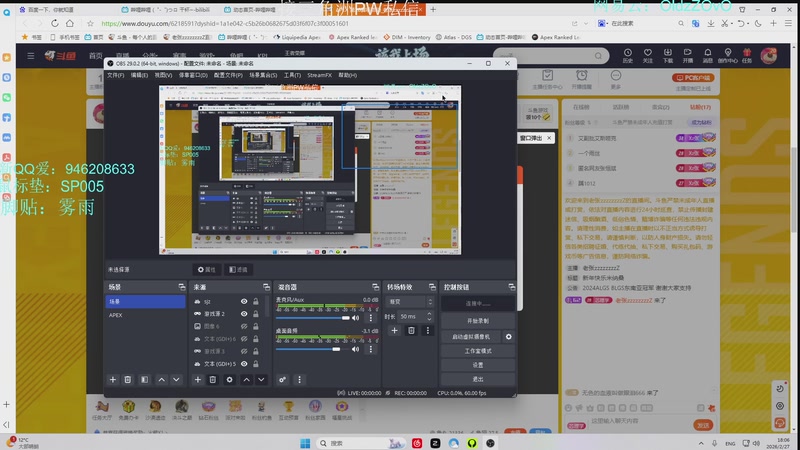This screenshot has width=800, height=450.
Task: Move selected scene up with arrow icon
Action: pyautogui.click(x=161, y=380)
